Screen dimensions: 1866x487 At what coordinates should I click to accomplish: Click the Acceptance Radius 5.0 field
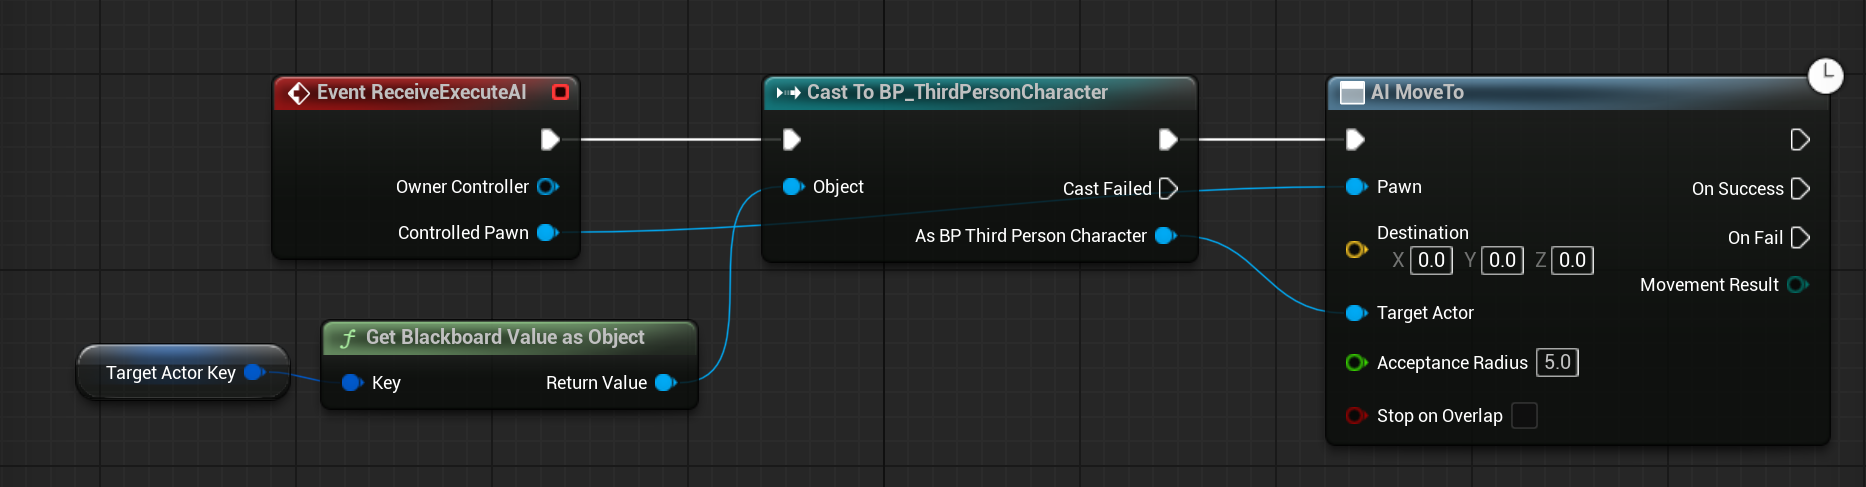pyautogui.click(x=1557, y=362)
